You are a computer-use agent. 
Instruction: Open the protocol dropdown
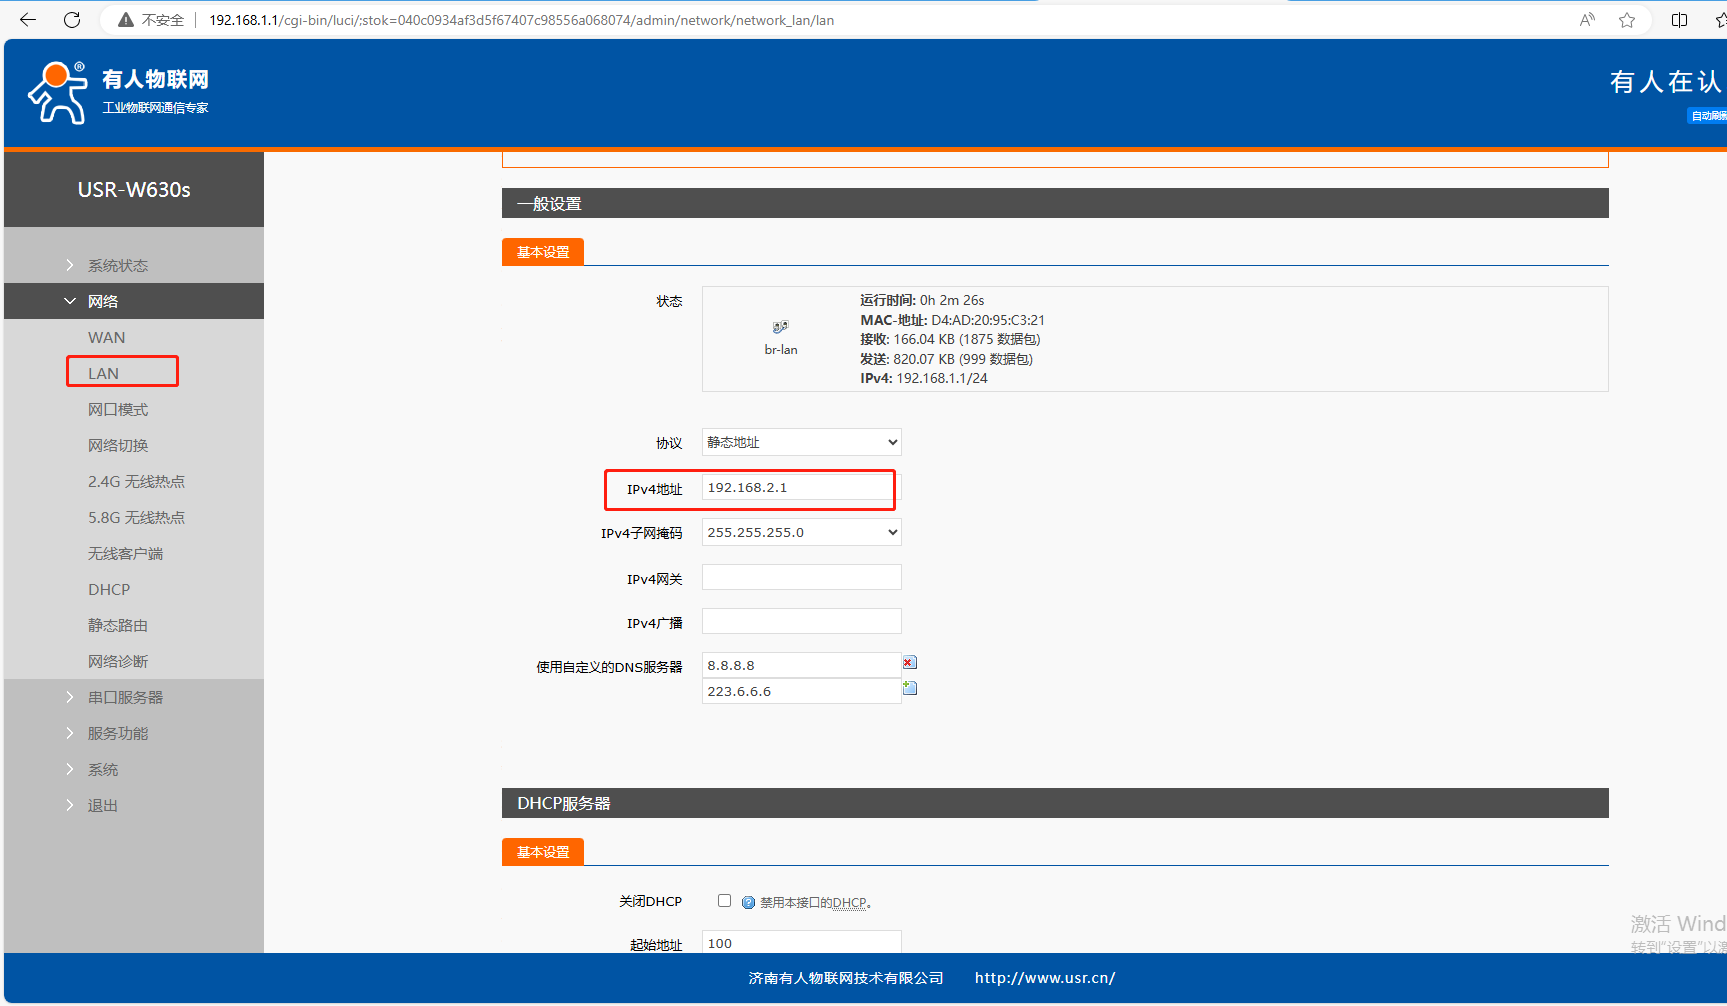click(x=801, y=442)
